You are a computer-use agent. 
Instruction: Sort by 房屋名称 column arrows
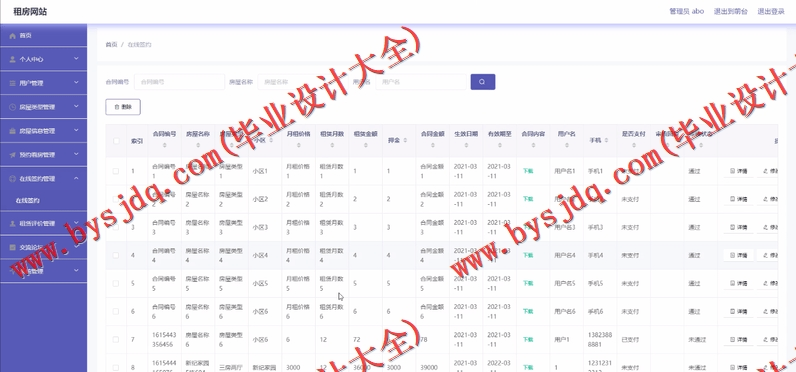(198, 146)
